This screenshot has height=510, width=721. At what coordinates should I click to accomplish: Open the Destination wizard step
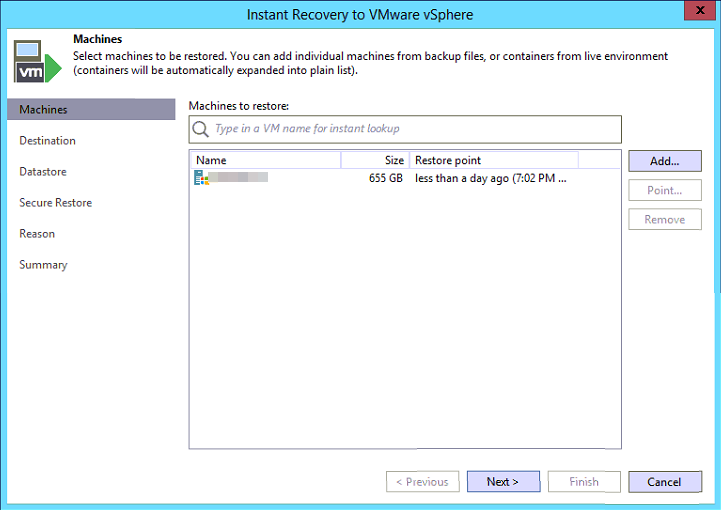tap(47, 140)
